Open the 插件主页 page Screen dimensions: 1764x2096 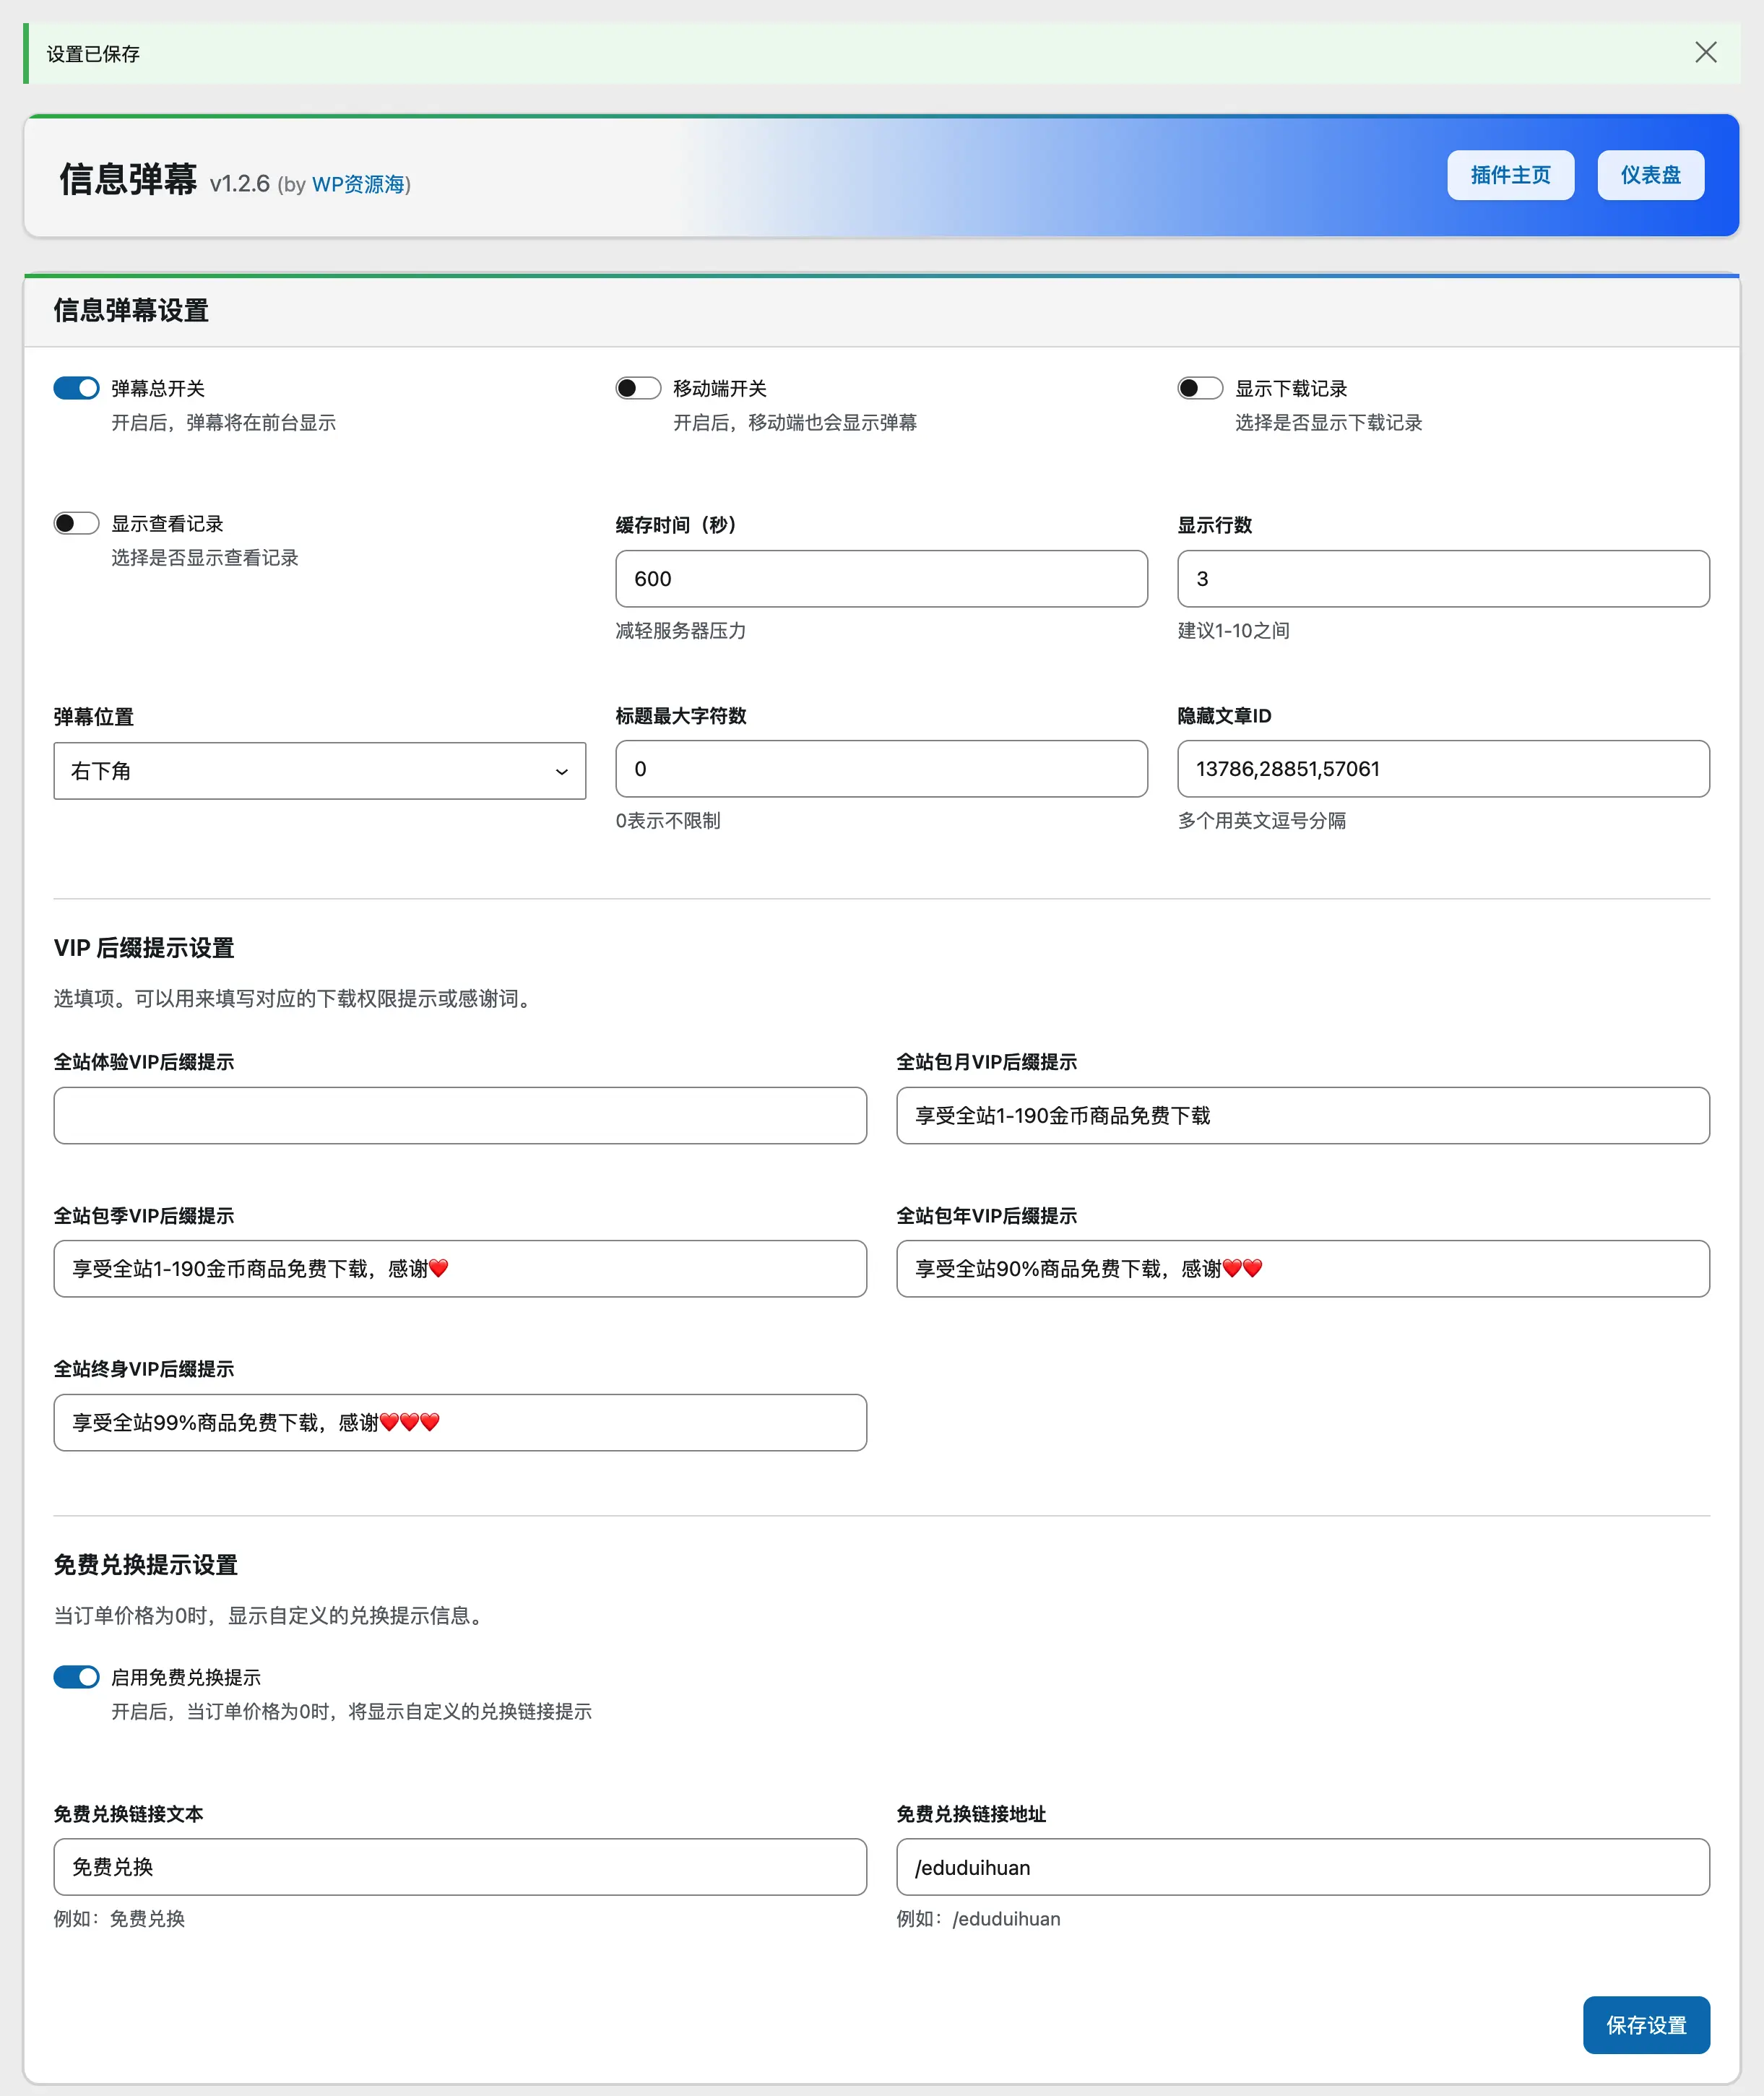pyautogui.click(x=1510, y=175)
